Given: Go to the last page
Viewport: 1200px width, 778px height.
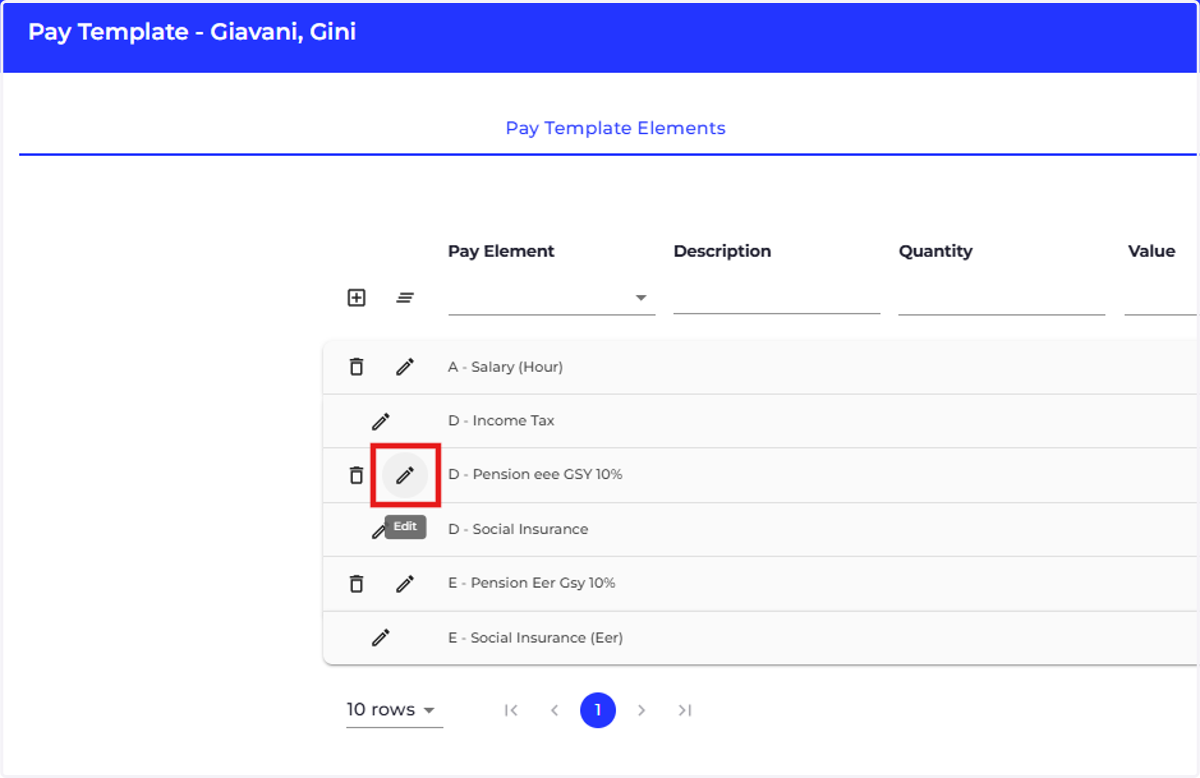Looking at the screenshot, I should pyautogui.click(x=685, y=710).
